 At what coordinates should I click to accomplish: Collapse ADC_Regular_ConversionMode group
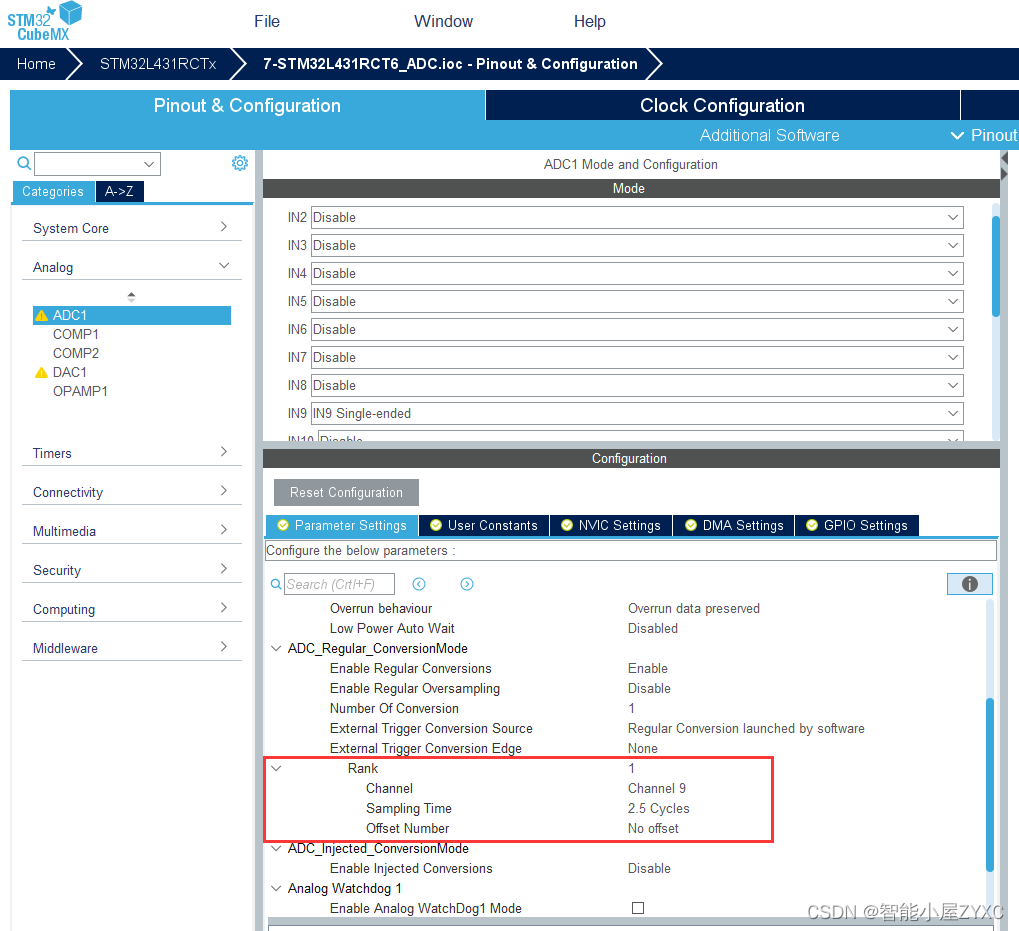(276, 648)
